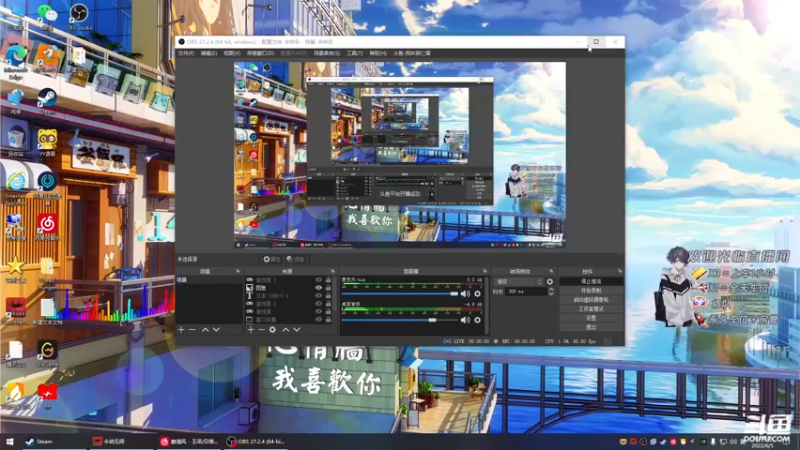
Task: Click the 停止推流 stop streaming button
Action: pos(591,282)
